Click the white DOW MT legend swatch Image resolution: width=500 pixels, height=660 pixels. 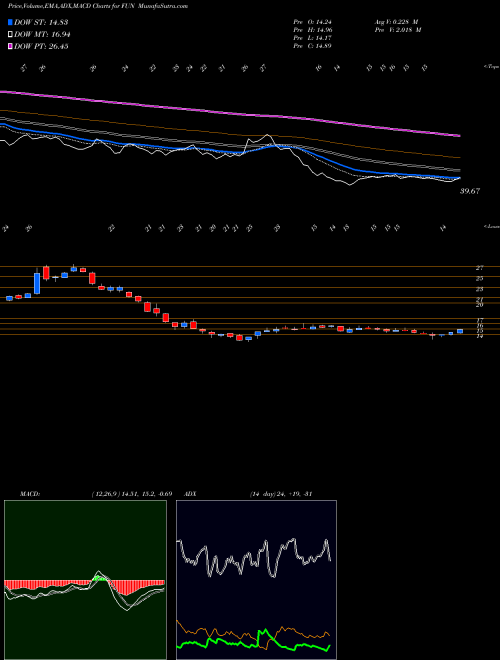[11, 35]
